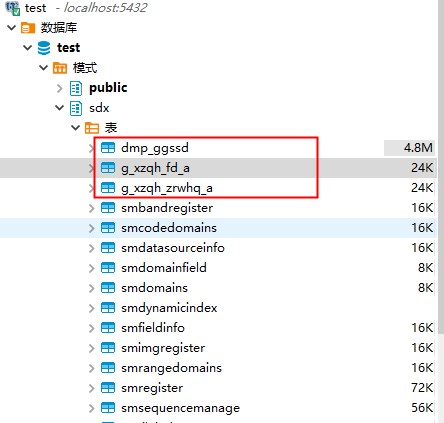Collapse the 表 tables folder
Screen dimensions: 444x423
[x=76, y=128]
